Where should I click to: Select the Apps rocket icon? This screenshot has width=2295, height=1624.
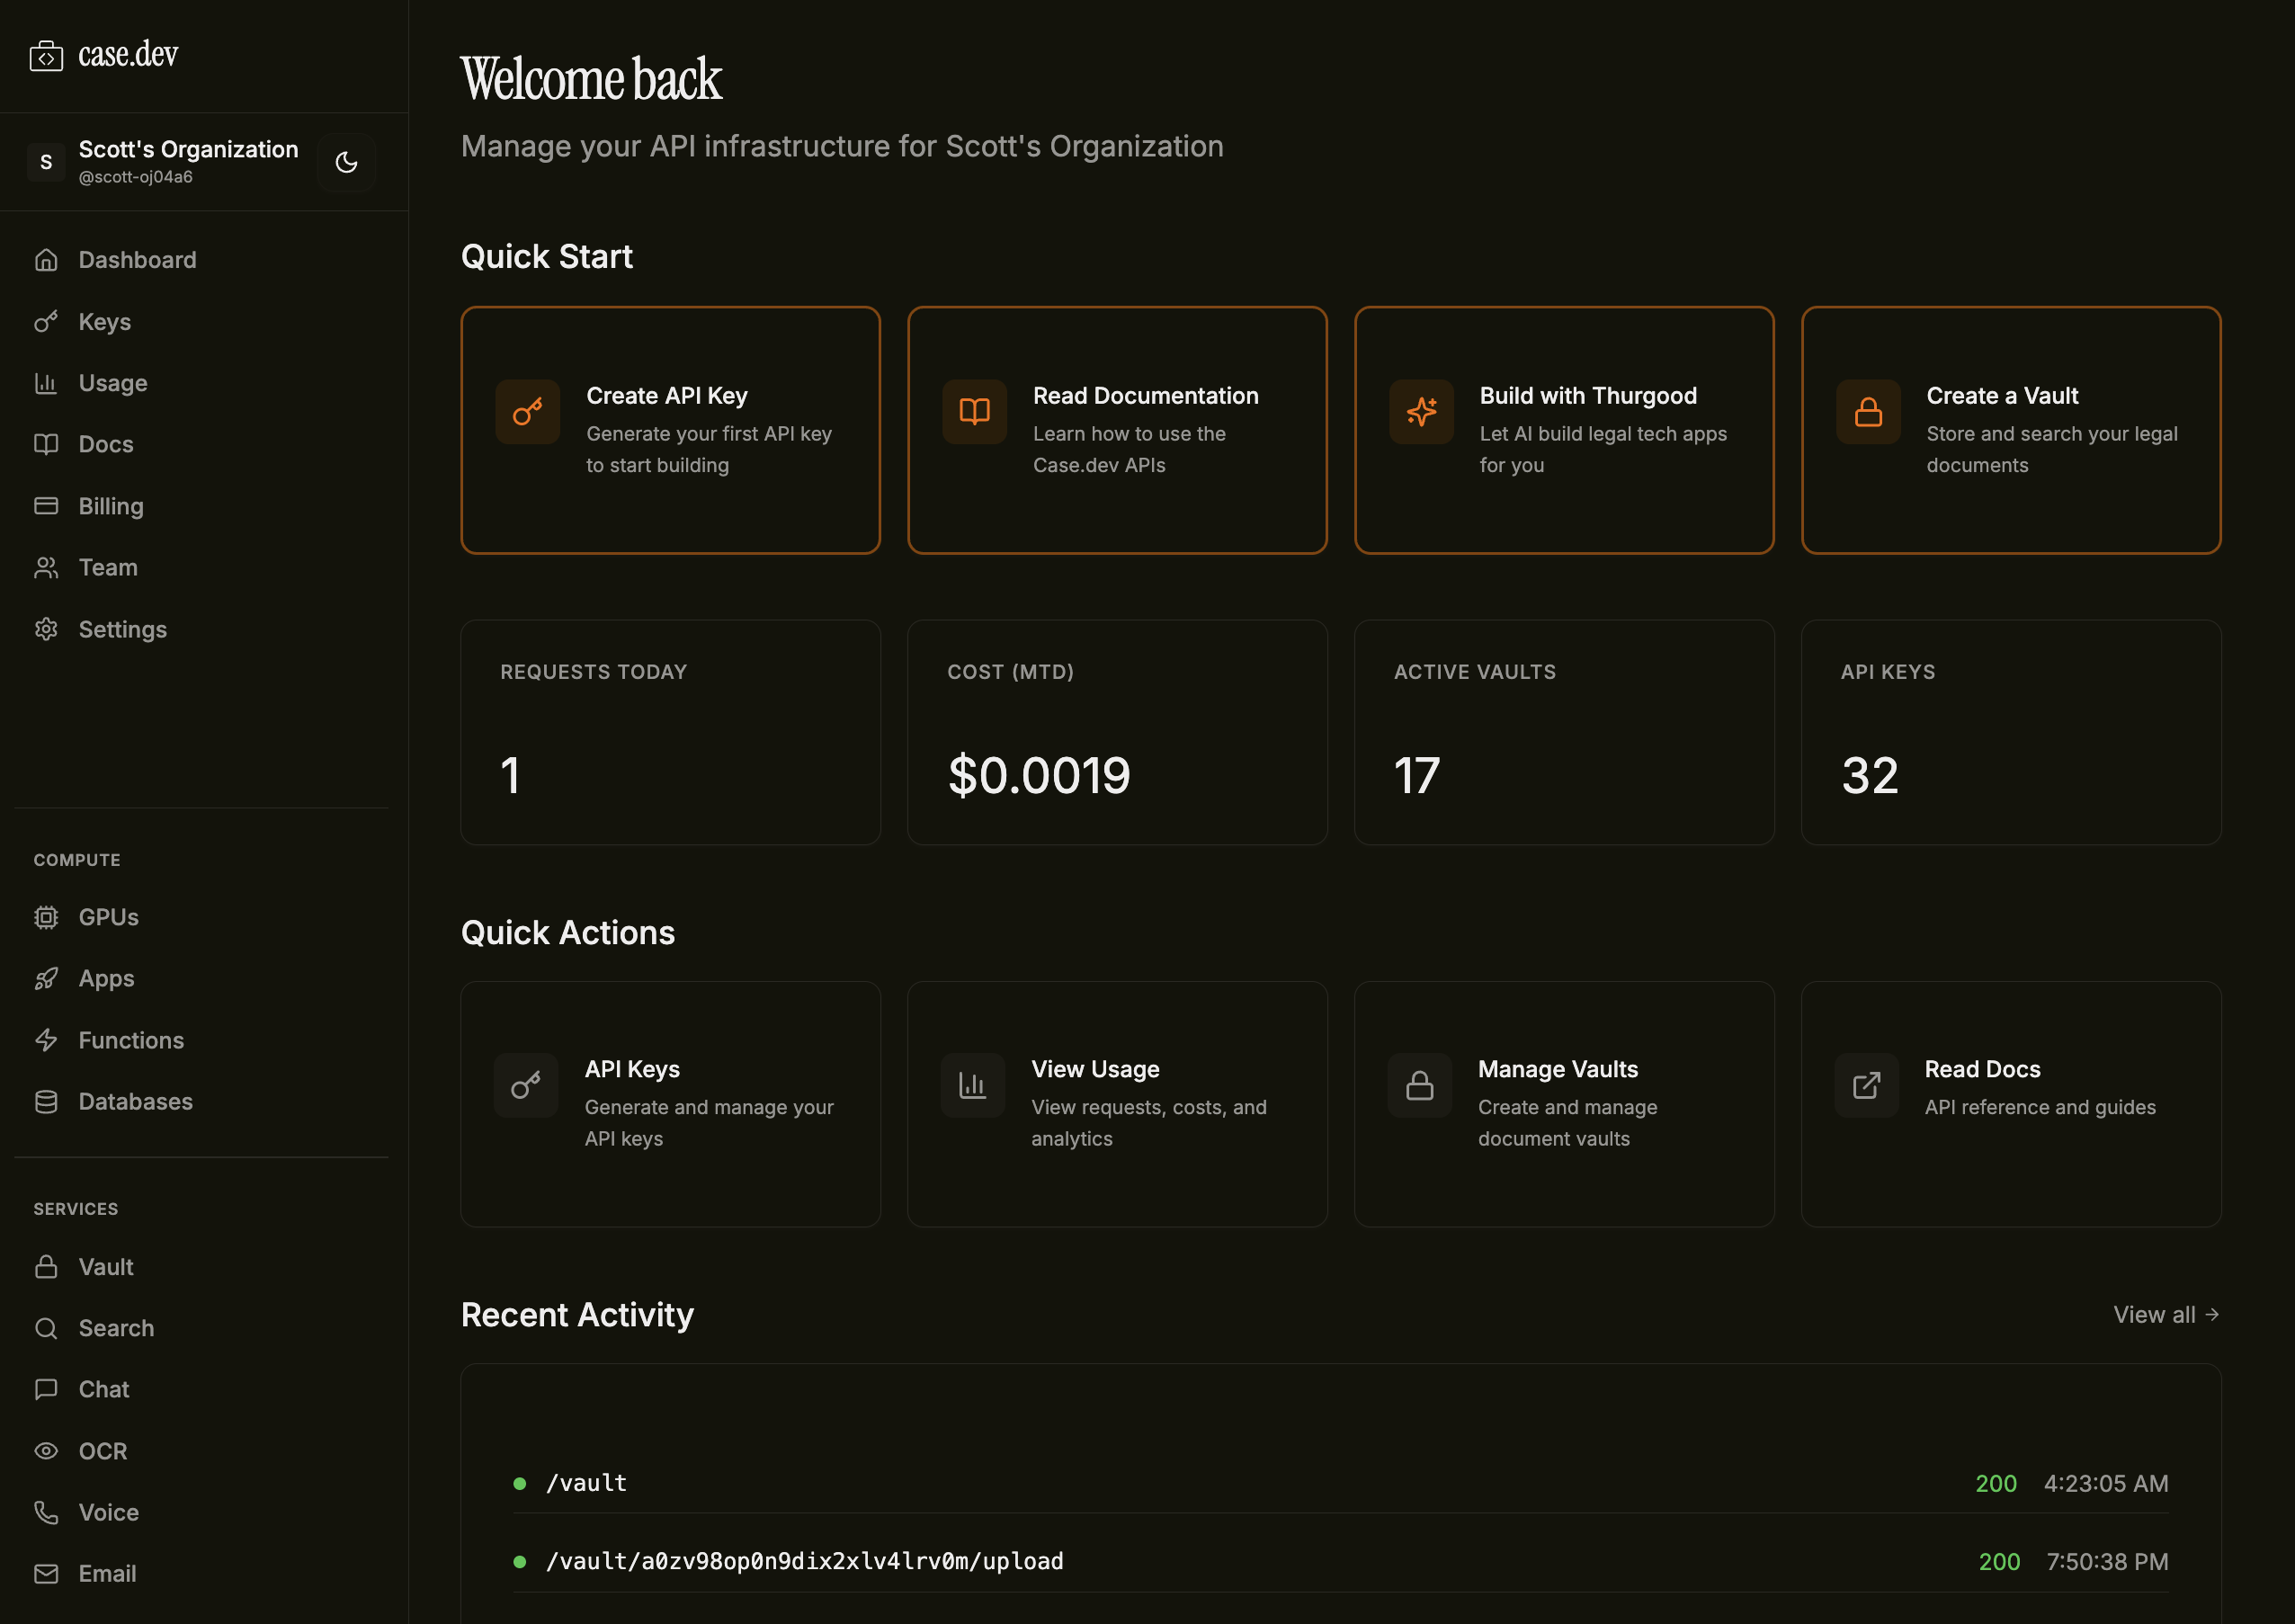pos(46,978)
